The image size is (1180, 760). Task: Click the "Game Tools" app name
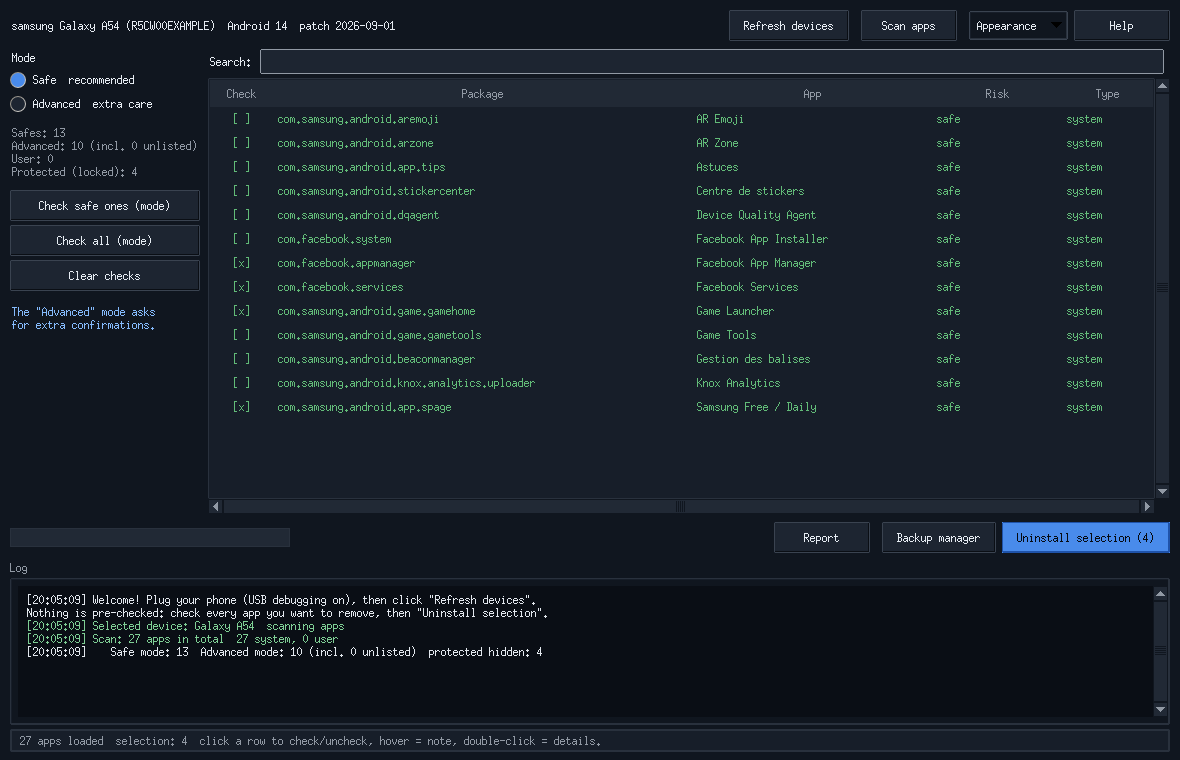click(726, 335)
